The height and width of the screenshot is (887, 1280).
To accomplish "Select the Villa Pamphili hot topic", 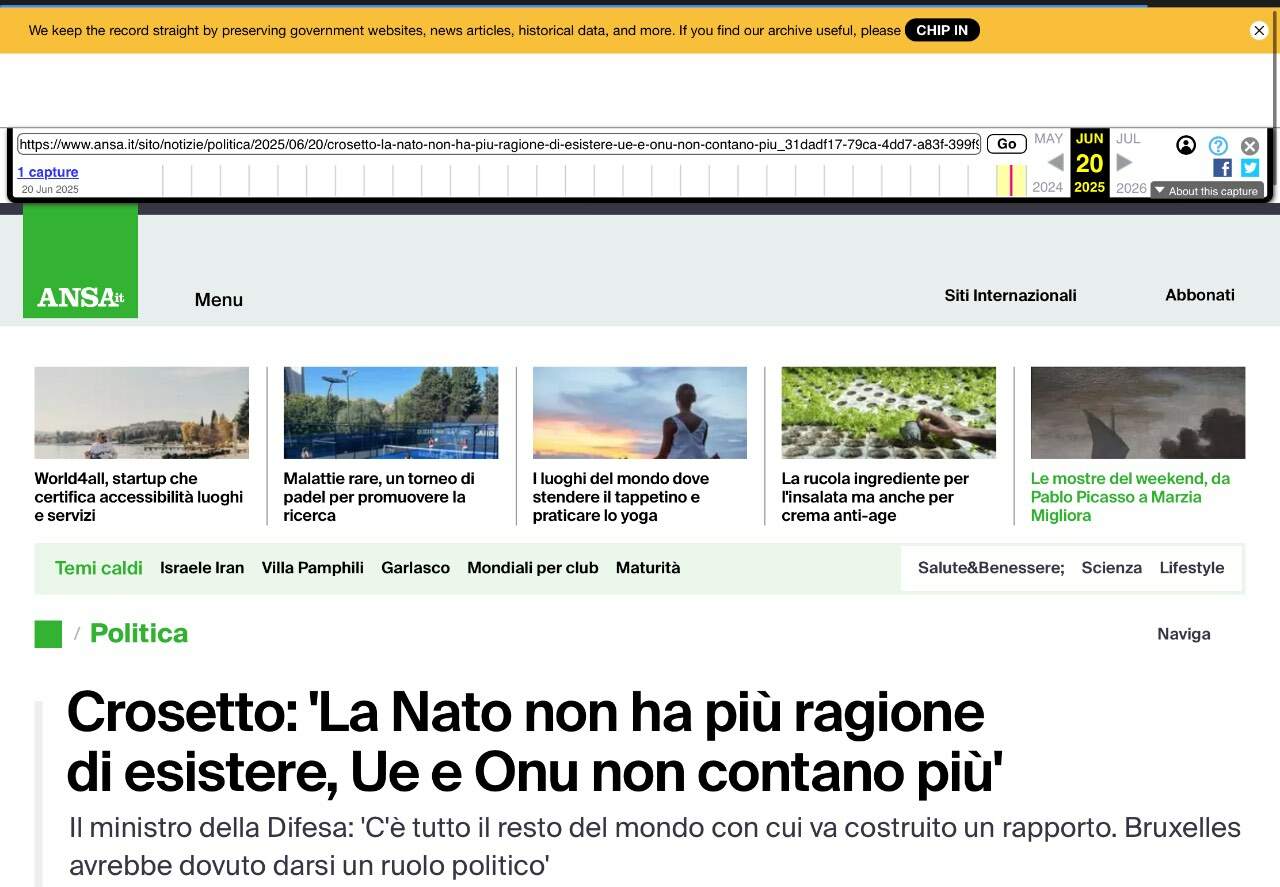I will tap(313, 568).
